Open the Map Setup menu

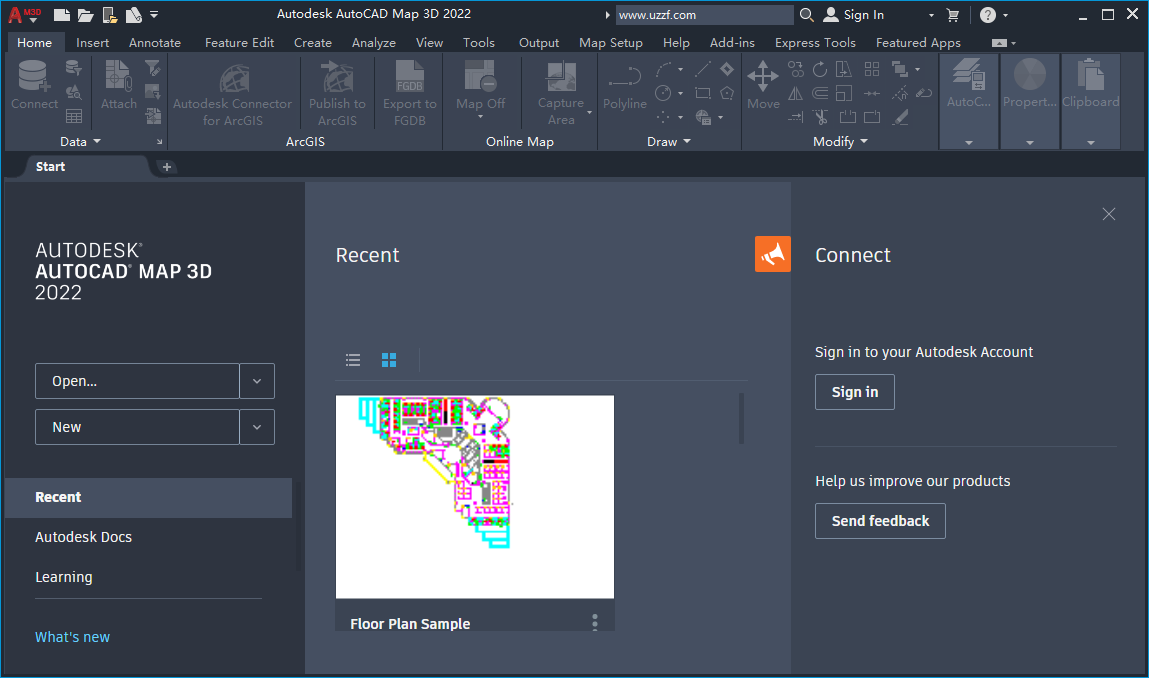(610, 42)
